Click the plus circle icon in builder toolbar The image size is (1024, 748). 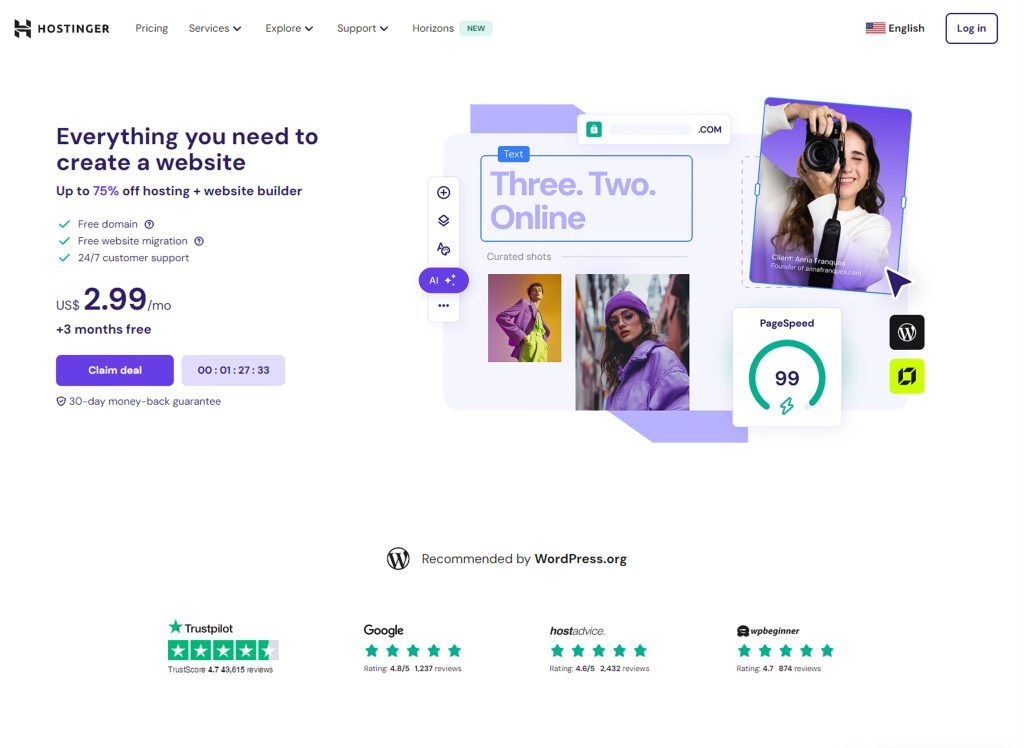pyautogui.click(x=443, y=192)
